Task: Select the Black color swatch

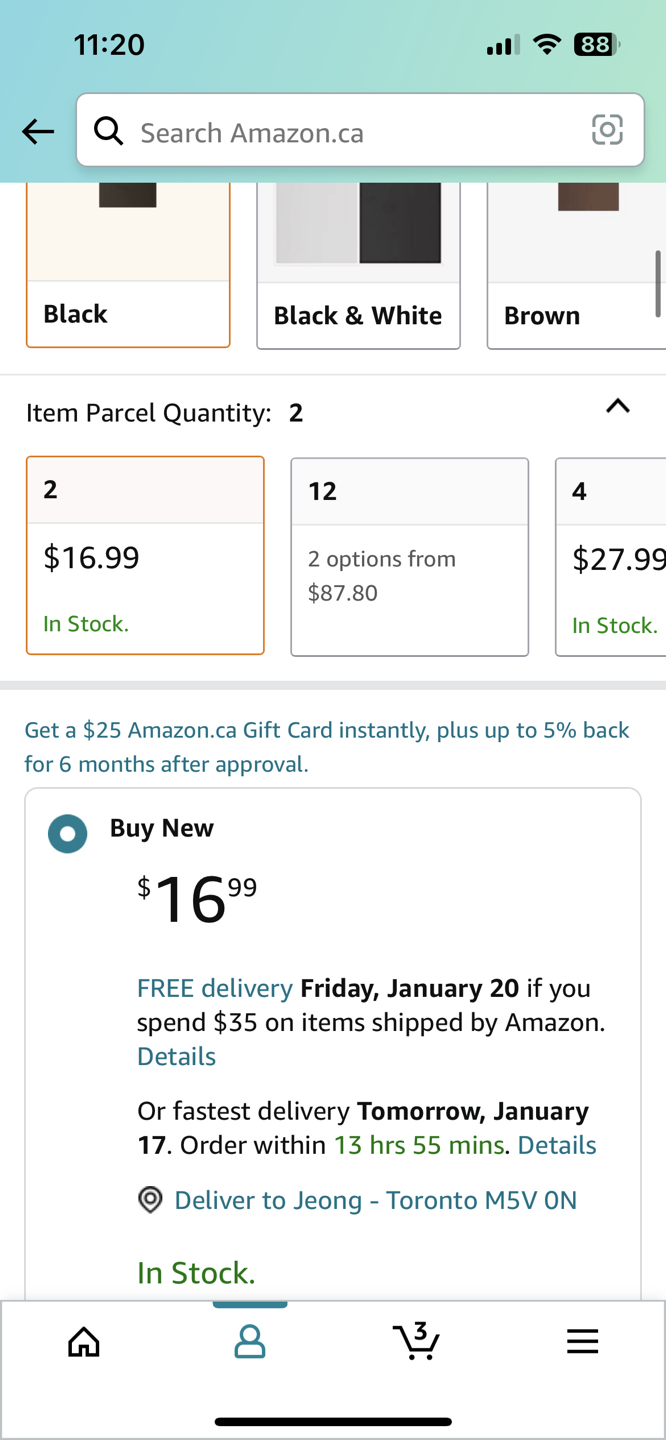Action: point(128,265)
